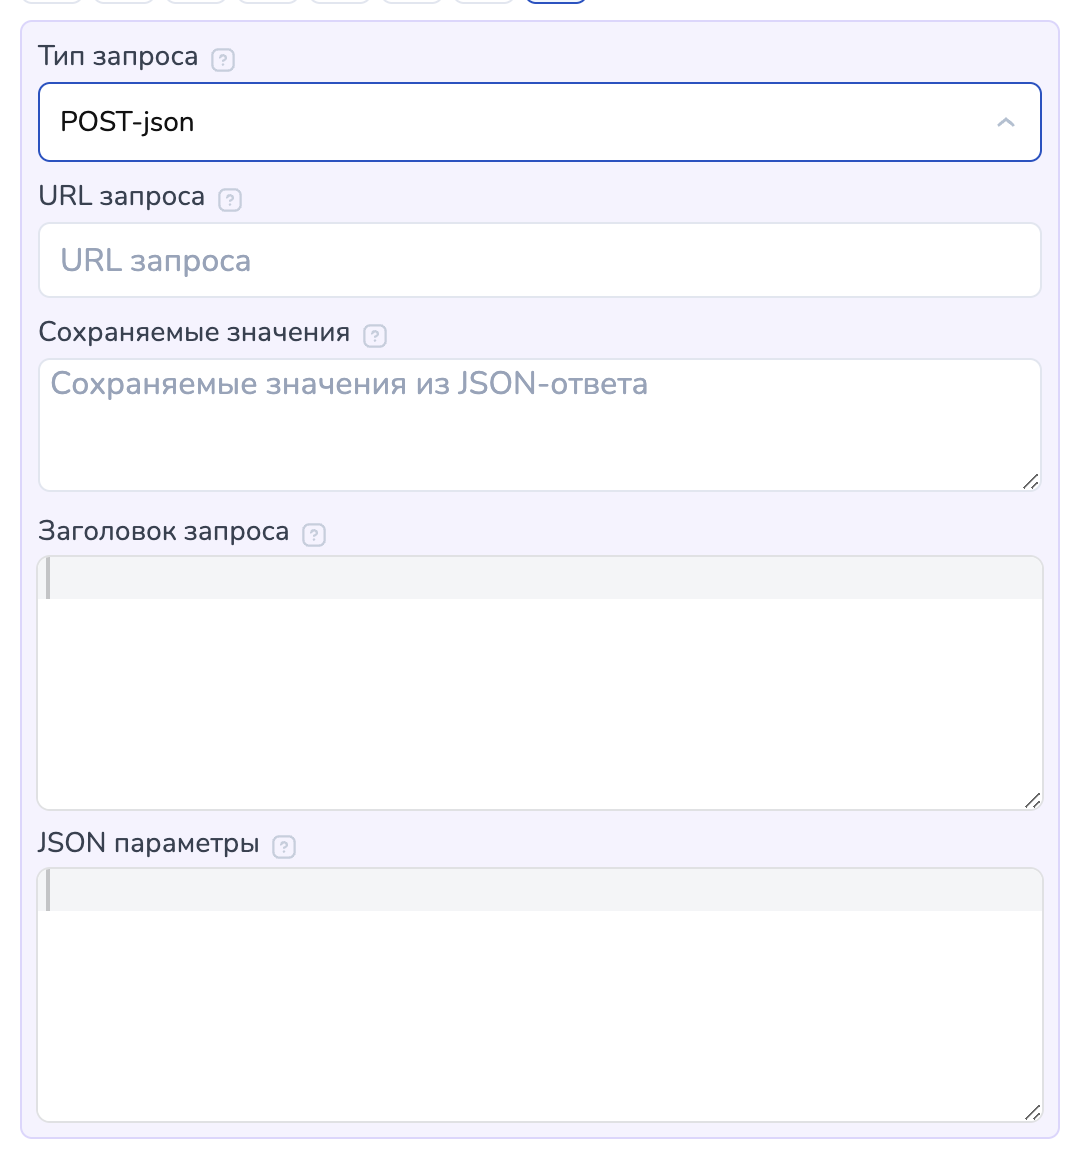Focus the URL запроса input field
Viewport: 1076px width, 1154px height.
click(540, 260)
